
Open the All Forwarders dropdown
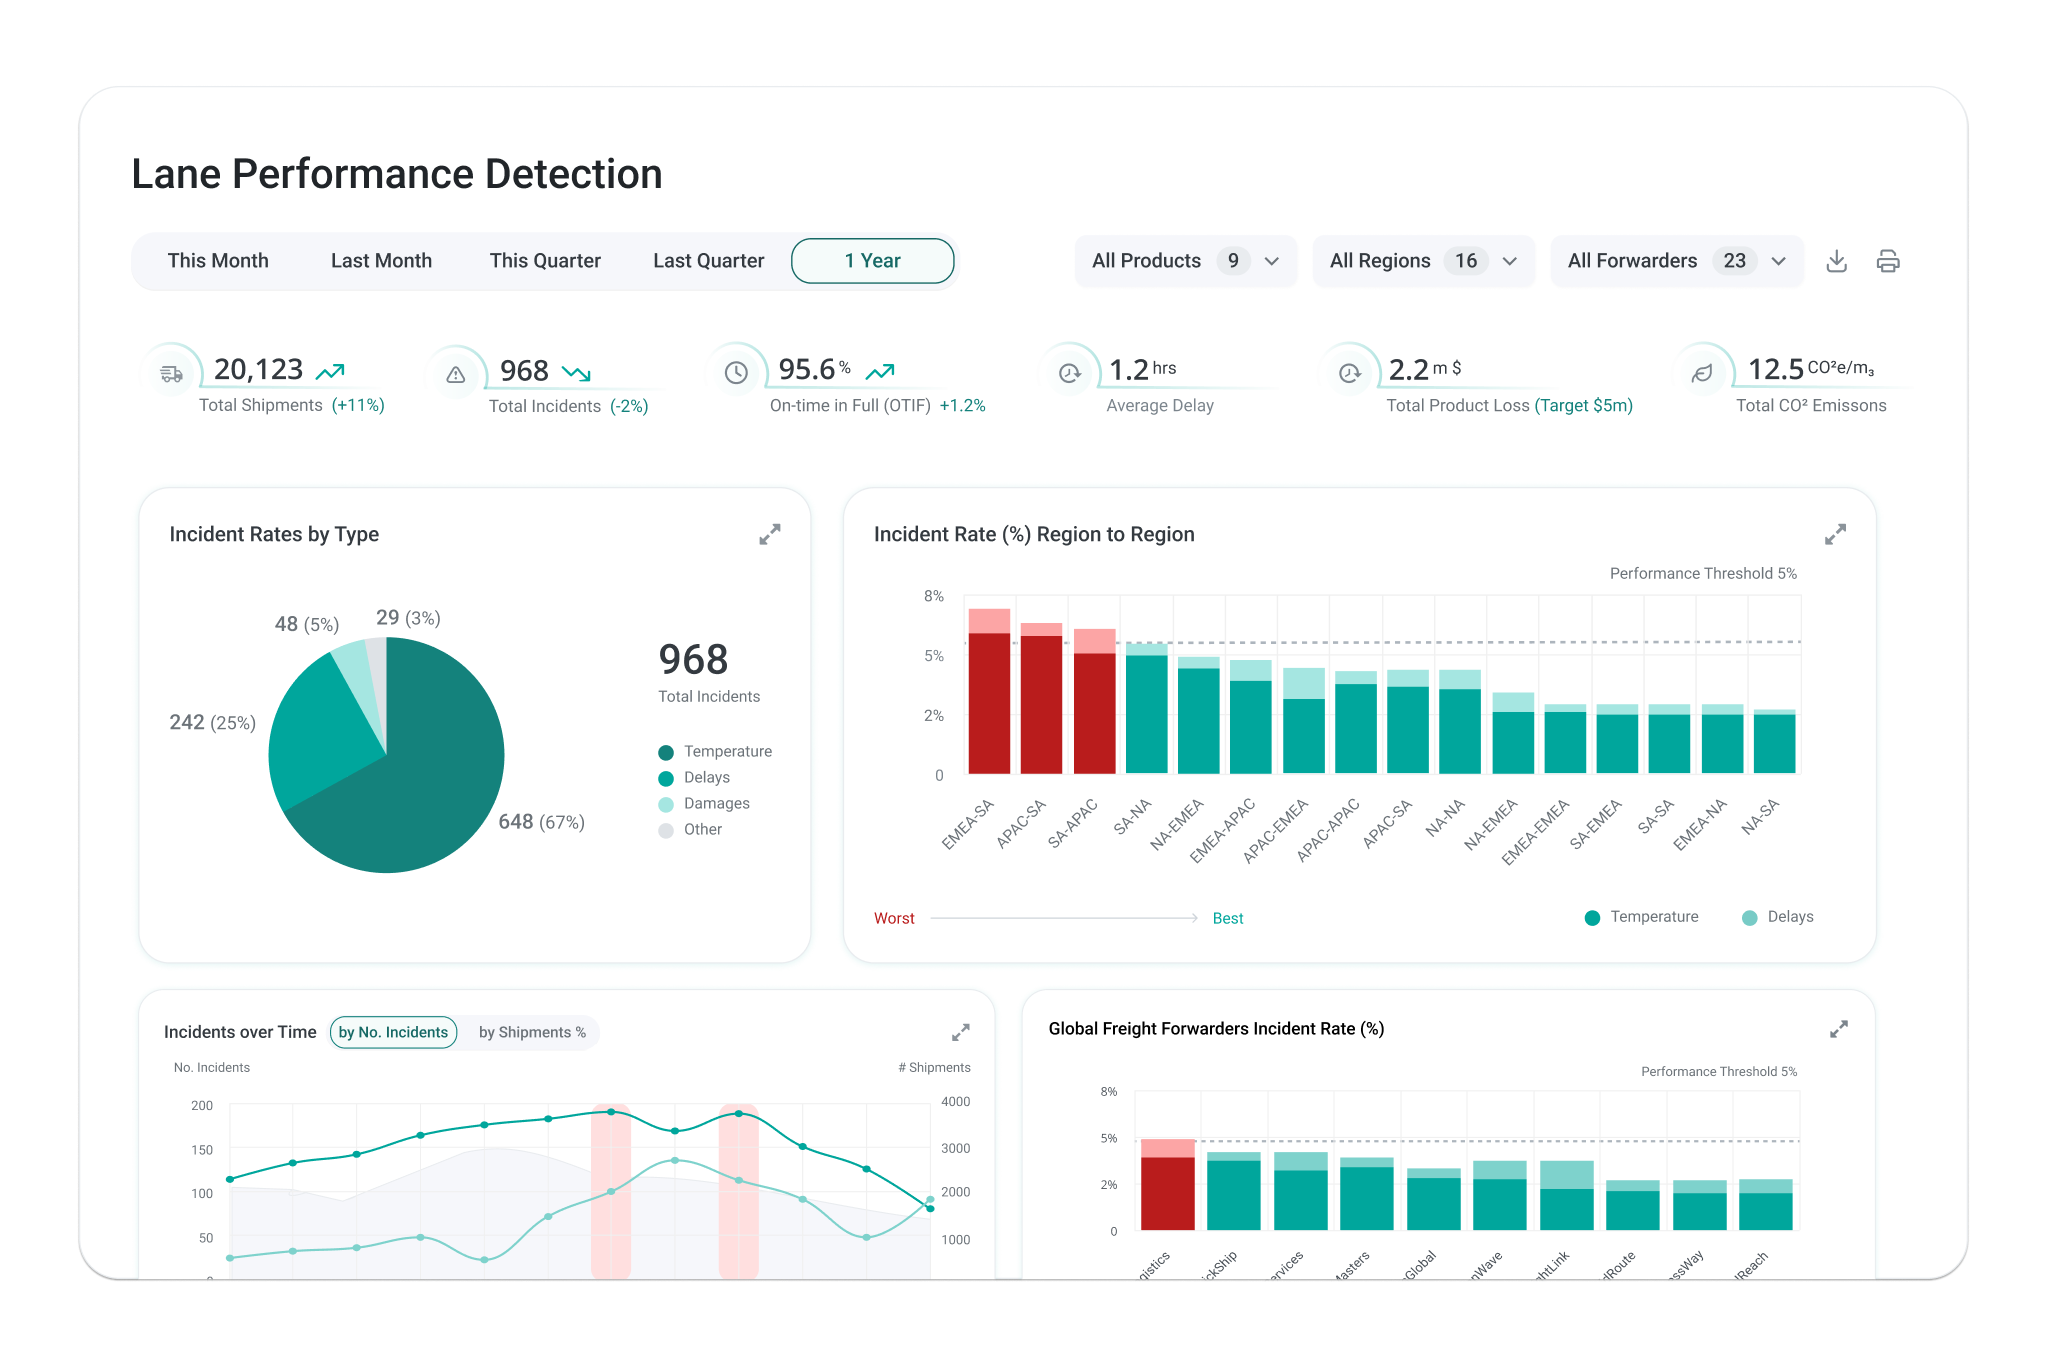tap(1676, 261)
